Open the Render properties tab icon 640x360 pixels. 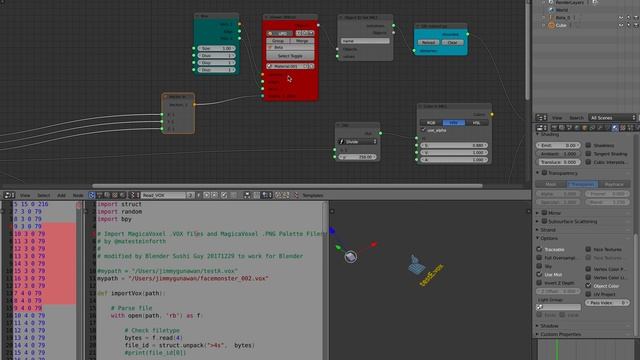coord(553,128)
